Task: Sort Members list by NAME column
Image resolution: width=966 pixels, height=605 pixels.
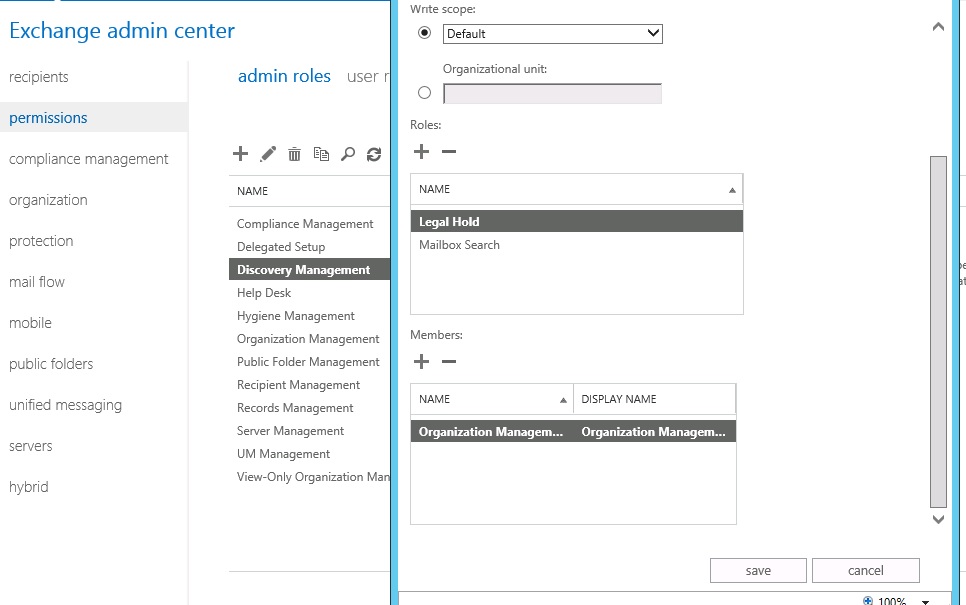Action: pyautogui.click(x=492, y=399)
